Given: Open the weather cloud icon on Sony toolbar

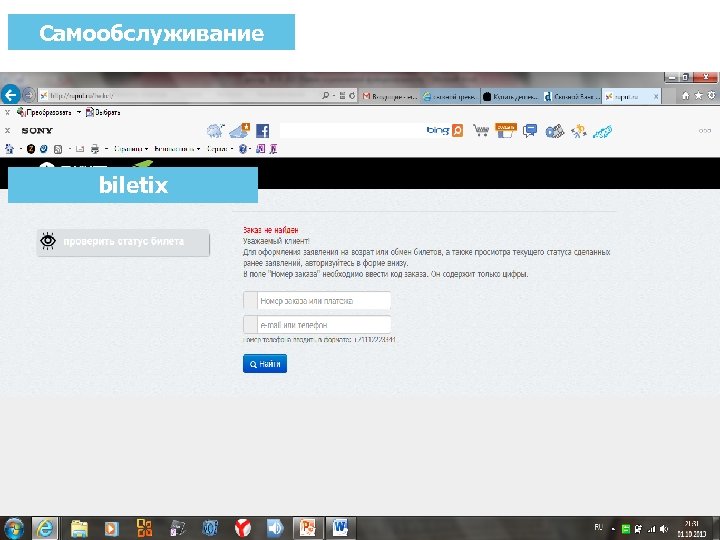Looking at the screenshot, I should pos(215,131).
